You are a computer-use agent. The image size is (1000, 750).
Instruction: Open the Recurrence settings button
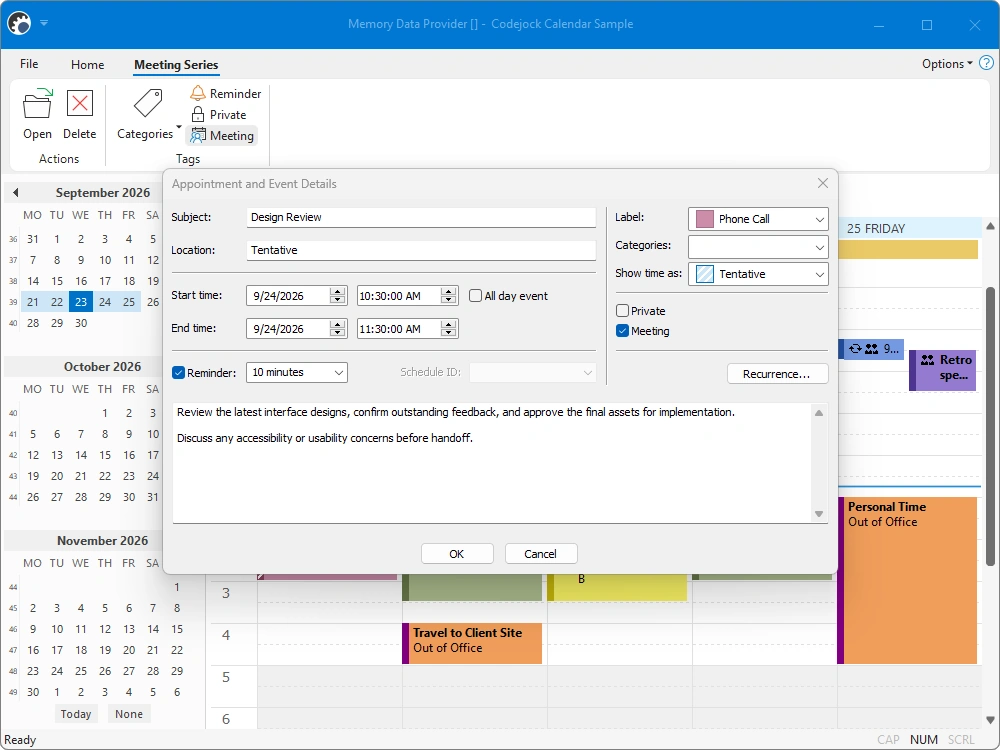777,374
